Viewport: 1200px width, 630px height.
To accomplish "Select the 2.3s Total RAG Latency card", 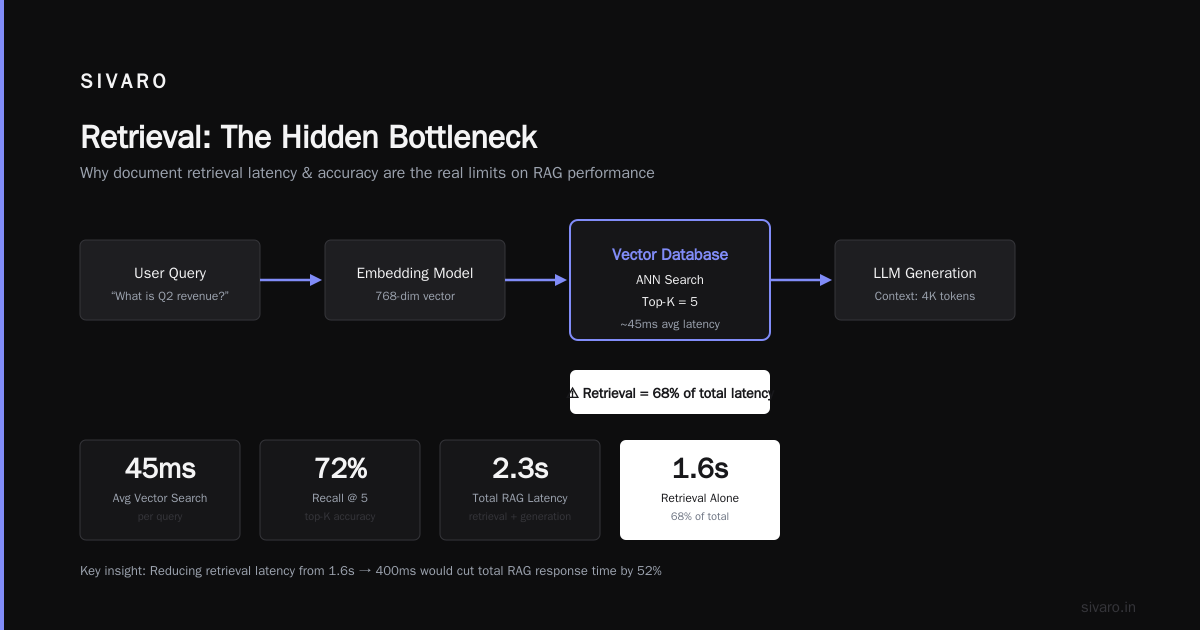I will [x=520, y=490].
